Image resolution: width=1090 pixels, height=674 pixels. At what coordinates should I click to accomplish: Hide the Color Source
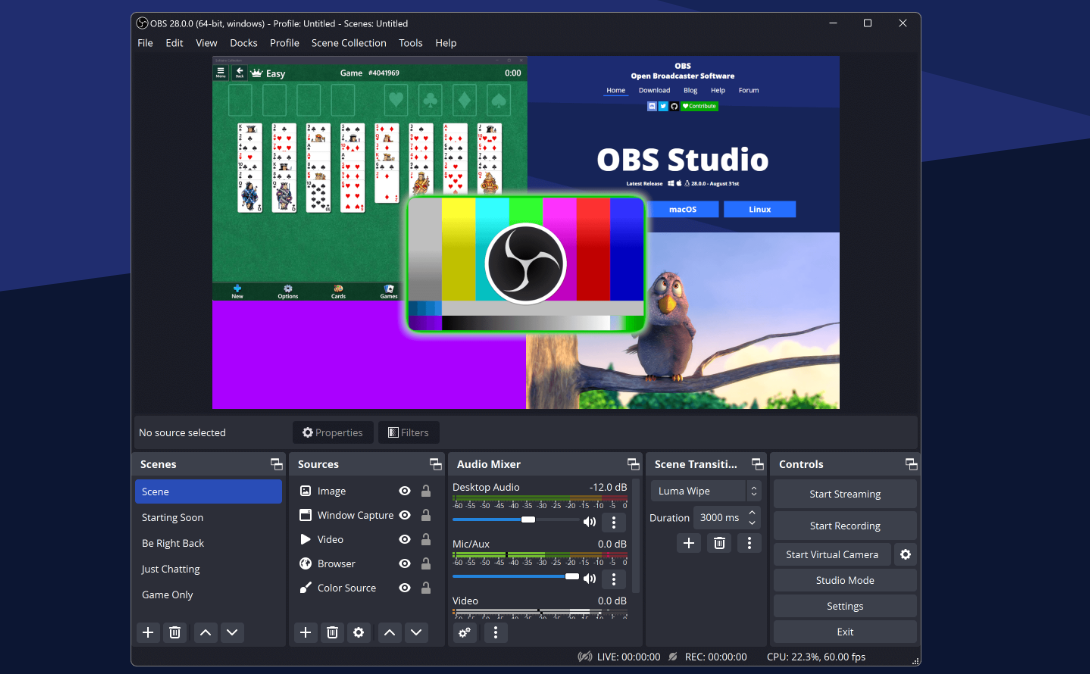pos(405,588)
